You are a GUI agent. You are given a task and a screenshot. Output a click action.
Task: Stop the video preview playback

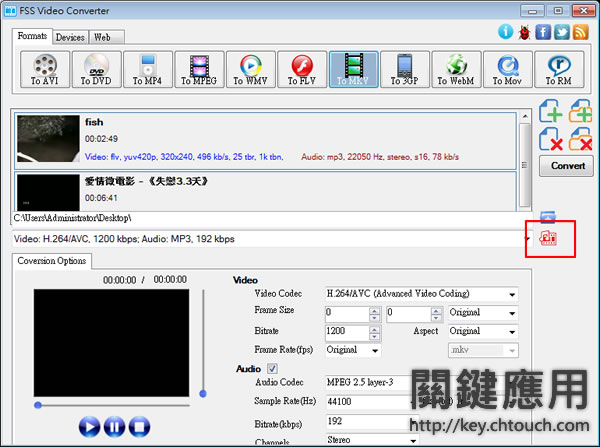tap(140, 427)
